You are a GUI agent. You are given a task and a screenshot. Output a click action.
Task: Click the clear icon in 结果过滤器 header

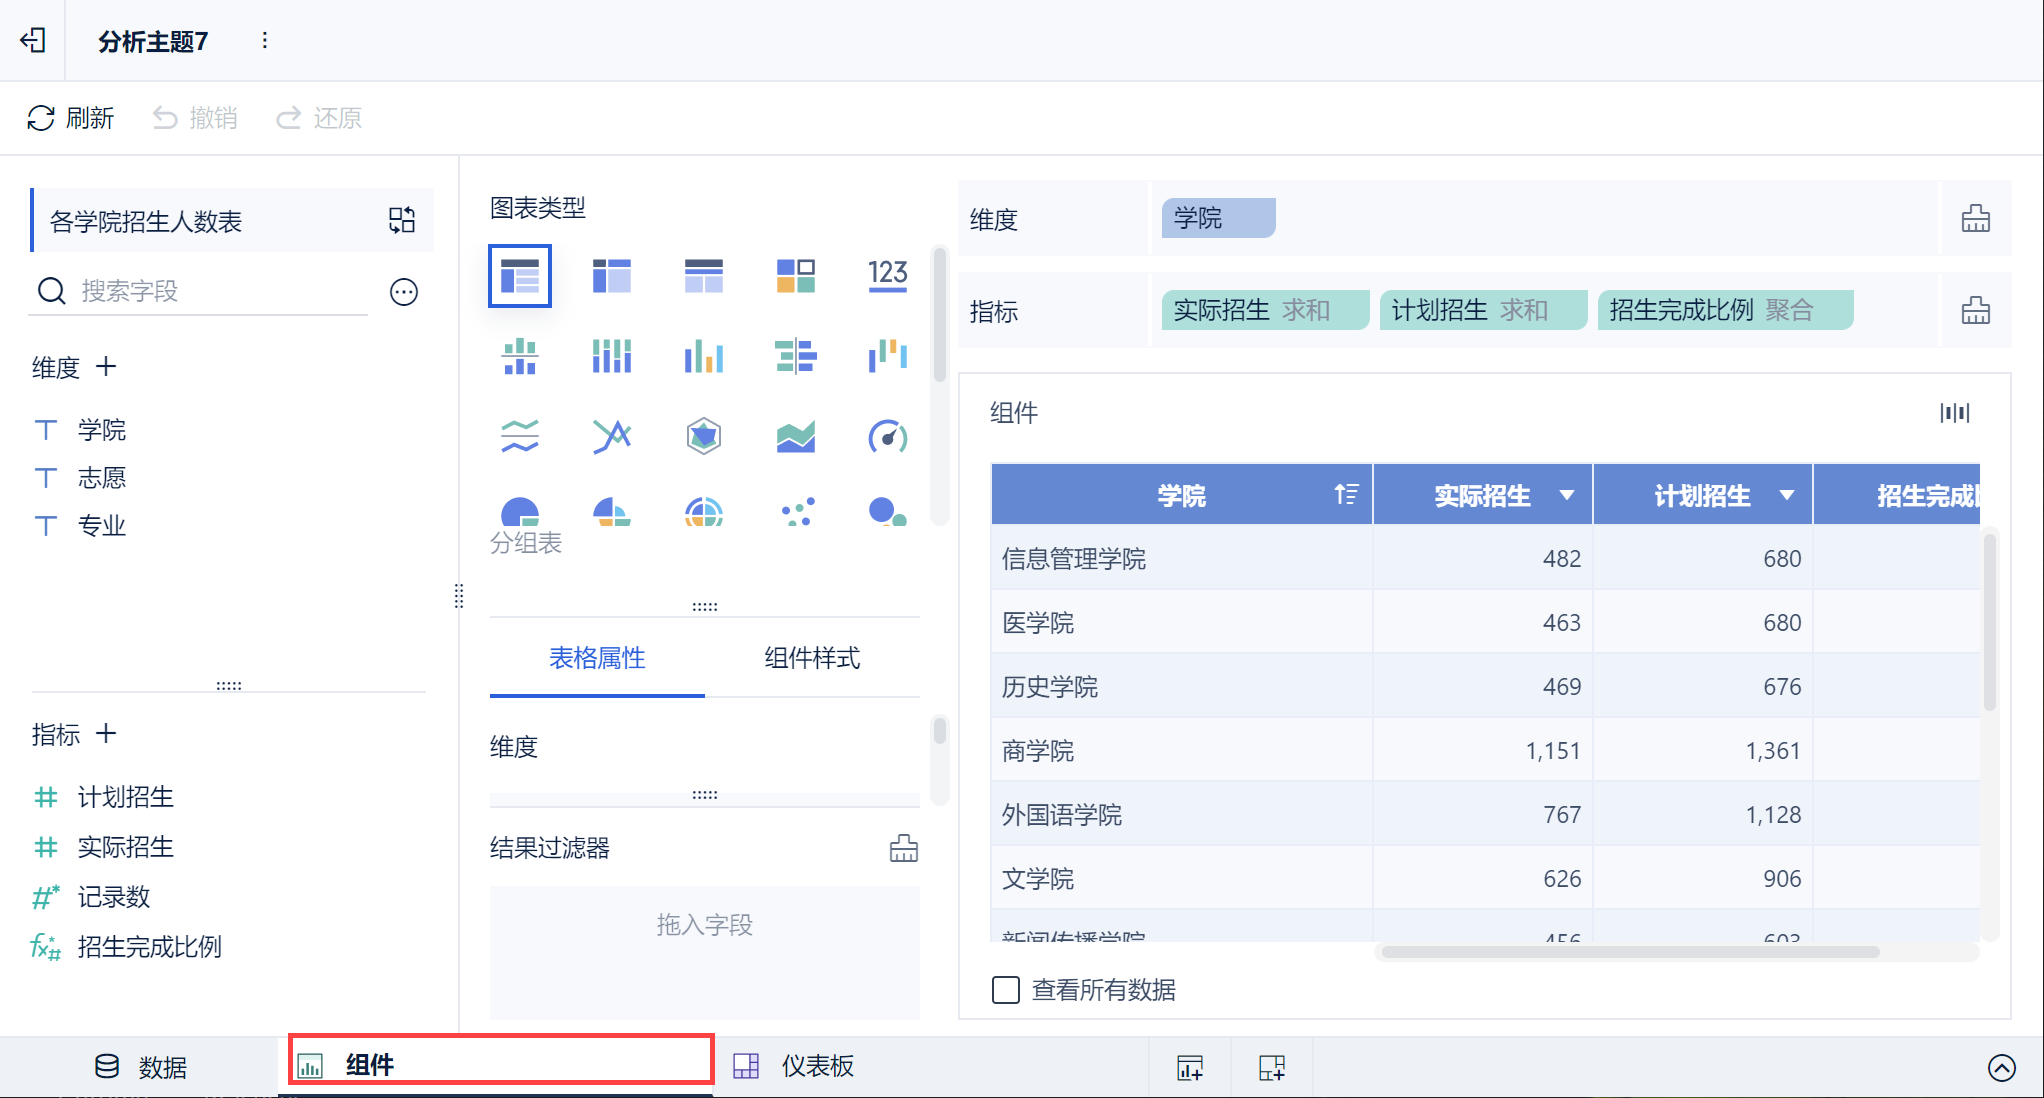(903, 848)
